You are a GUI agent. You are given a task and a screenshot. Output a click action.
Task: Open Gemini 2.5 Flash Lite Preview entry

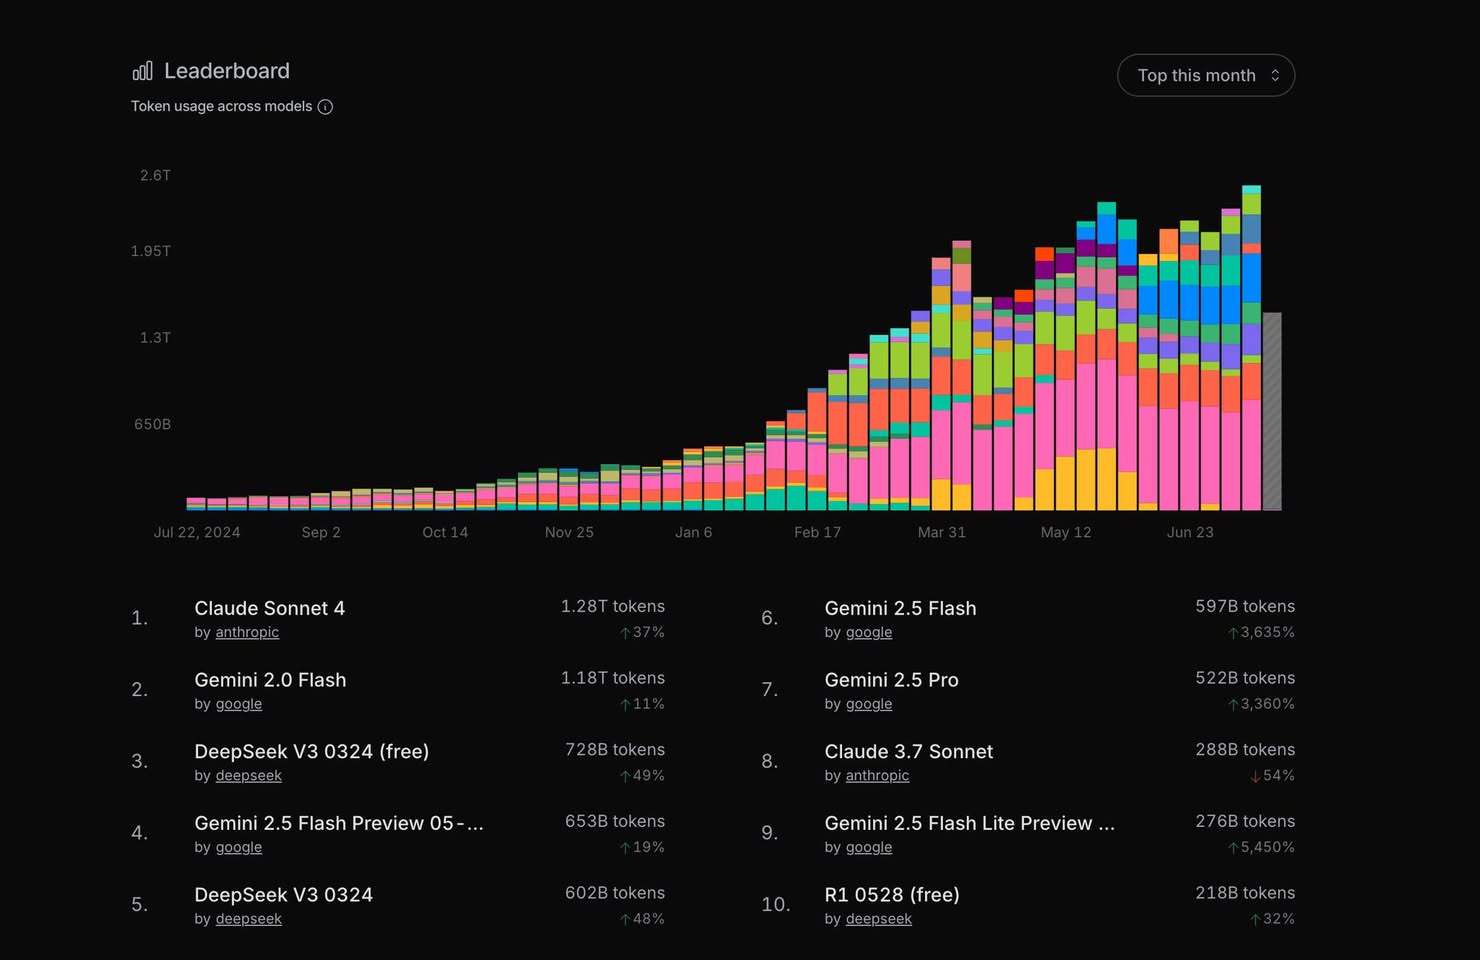pos(968,823)
